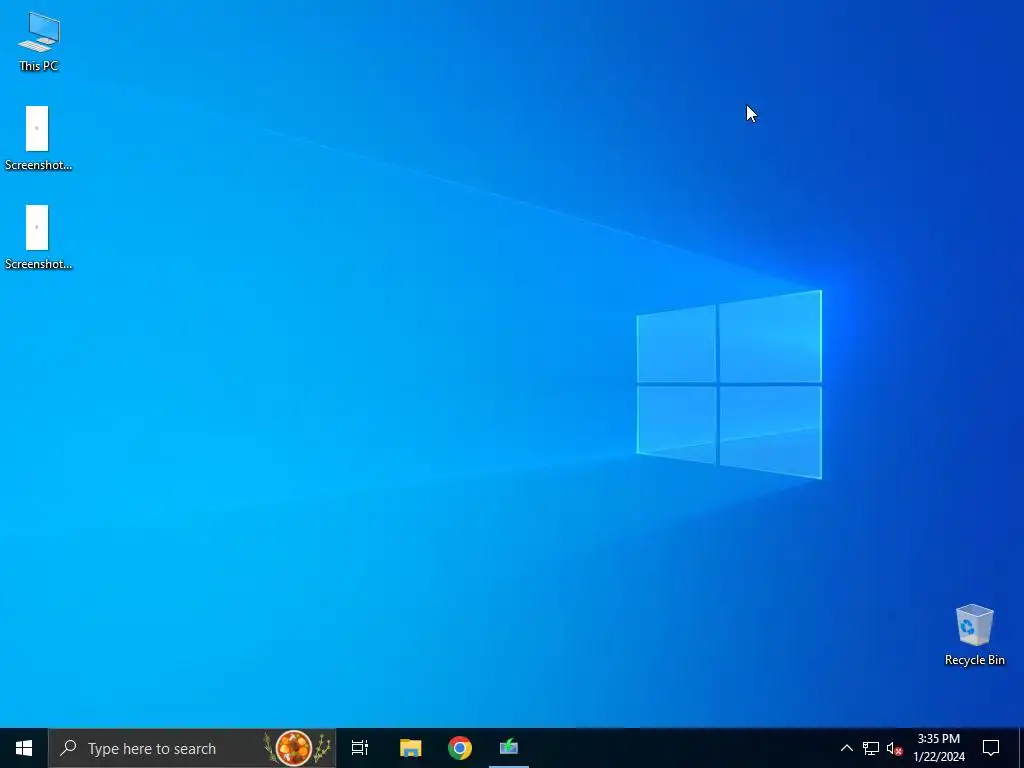Open the Windows Start menu
This screenshot has height=768, width=1024.
(x=24, y=748)
